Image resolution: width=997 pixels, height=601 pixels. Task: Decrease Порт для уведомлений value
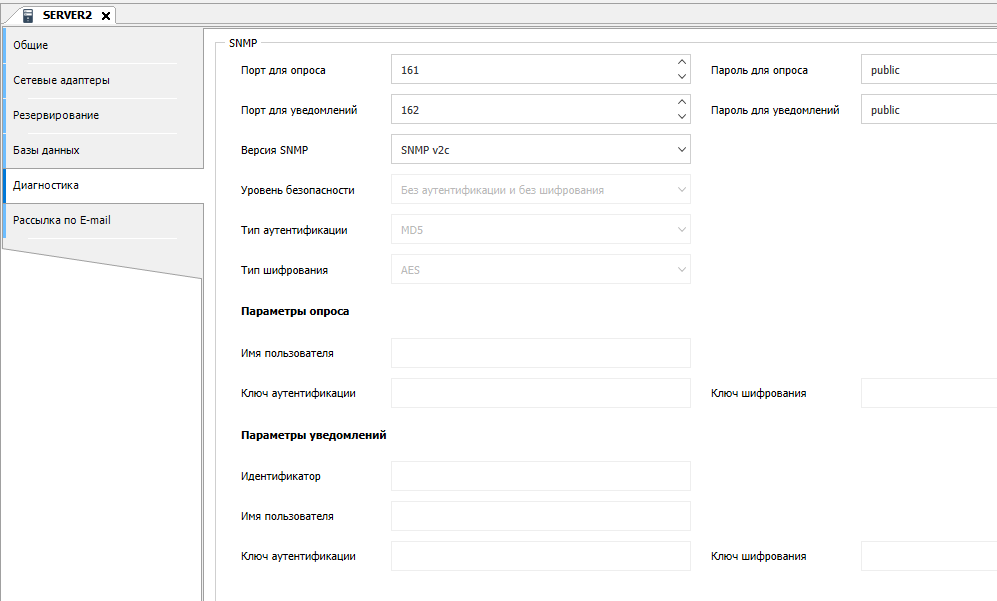click(x=682, y=117)
